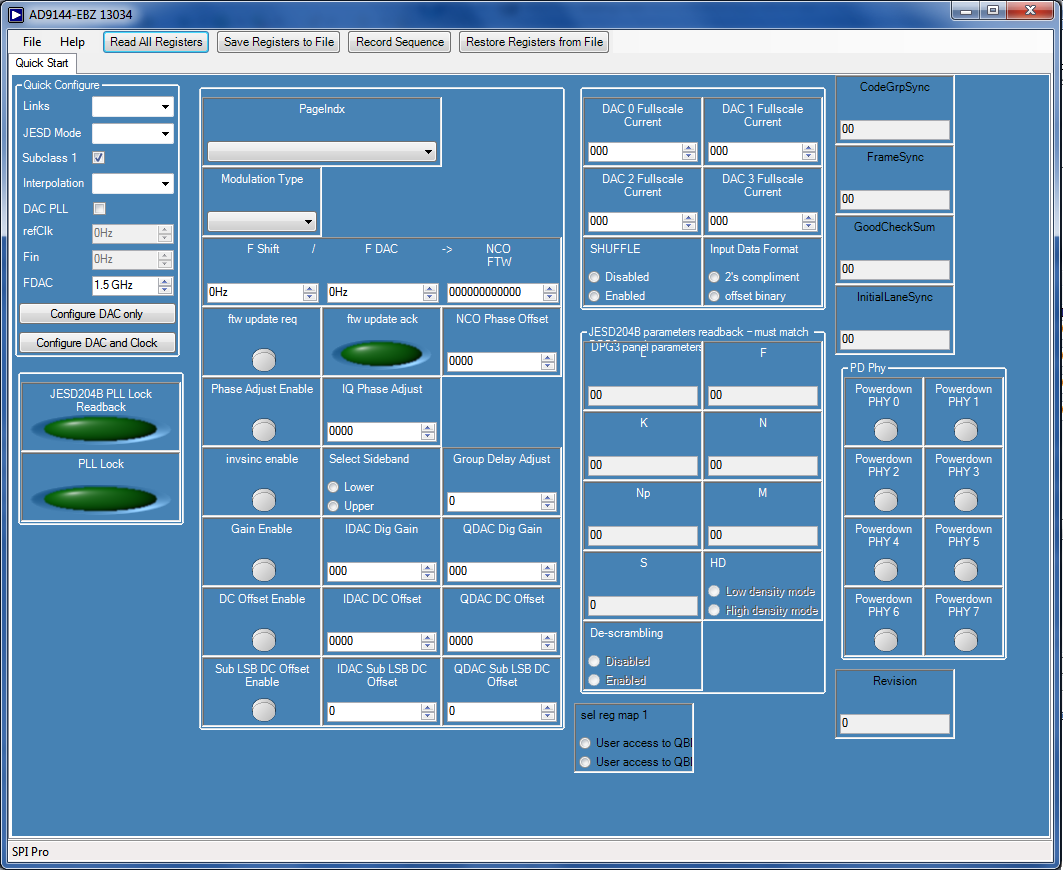
Task: Select SHUFFLE Enabled radio button
Action: [594, 296]
